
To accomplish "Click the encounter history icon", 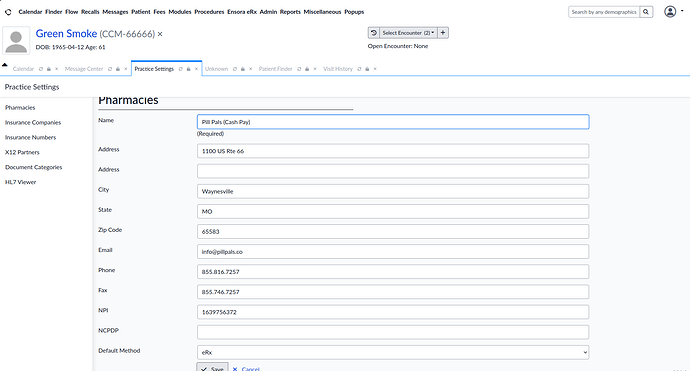I will tap(374, 33).
